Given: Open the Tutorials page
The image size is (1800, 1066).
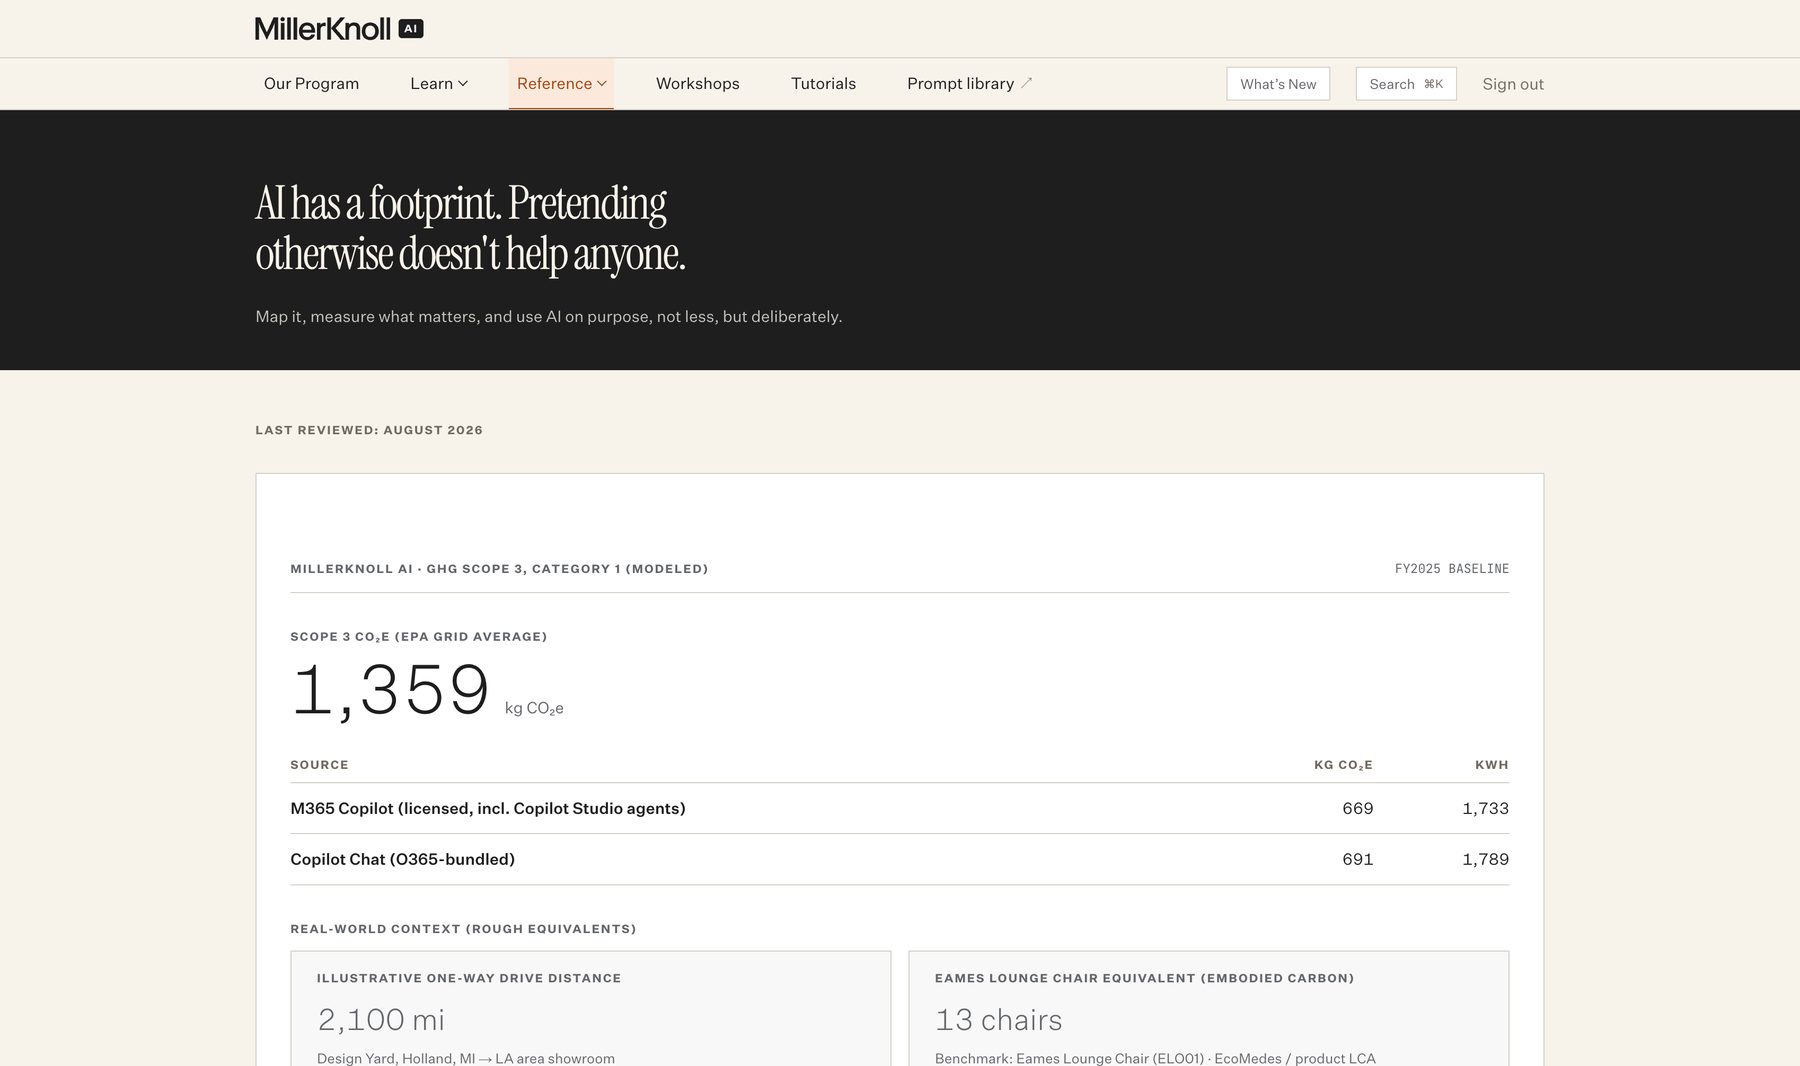Looking at the screenshot, I should [823, 84].
